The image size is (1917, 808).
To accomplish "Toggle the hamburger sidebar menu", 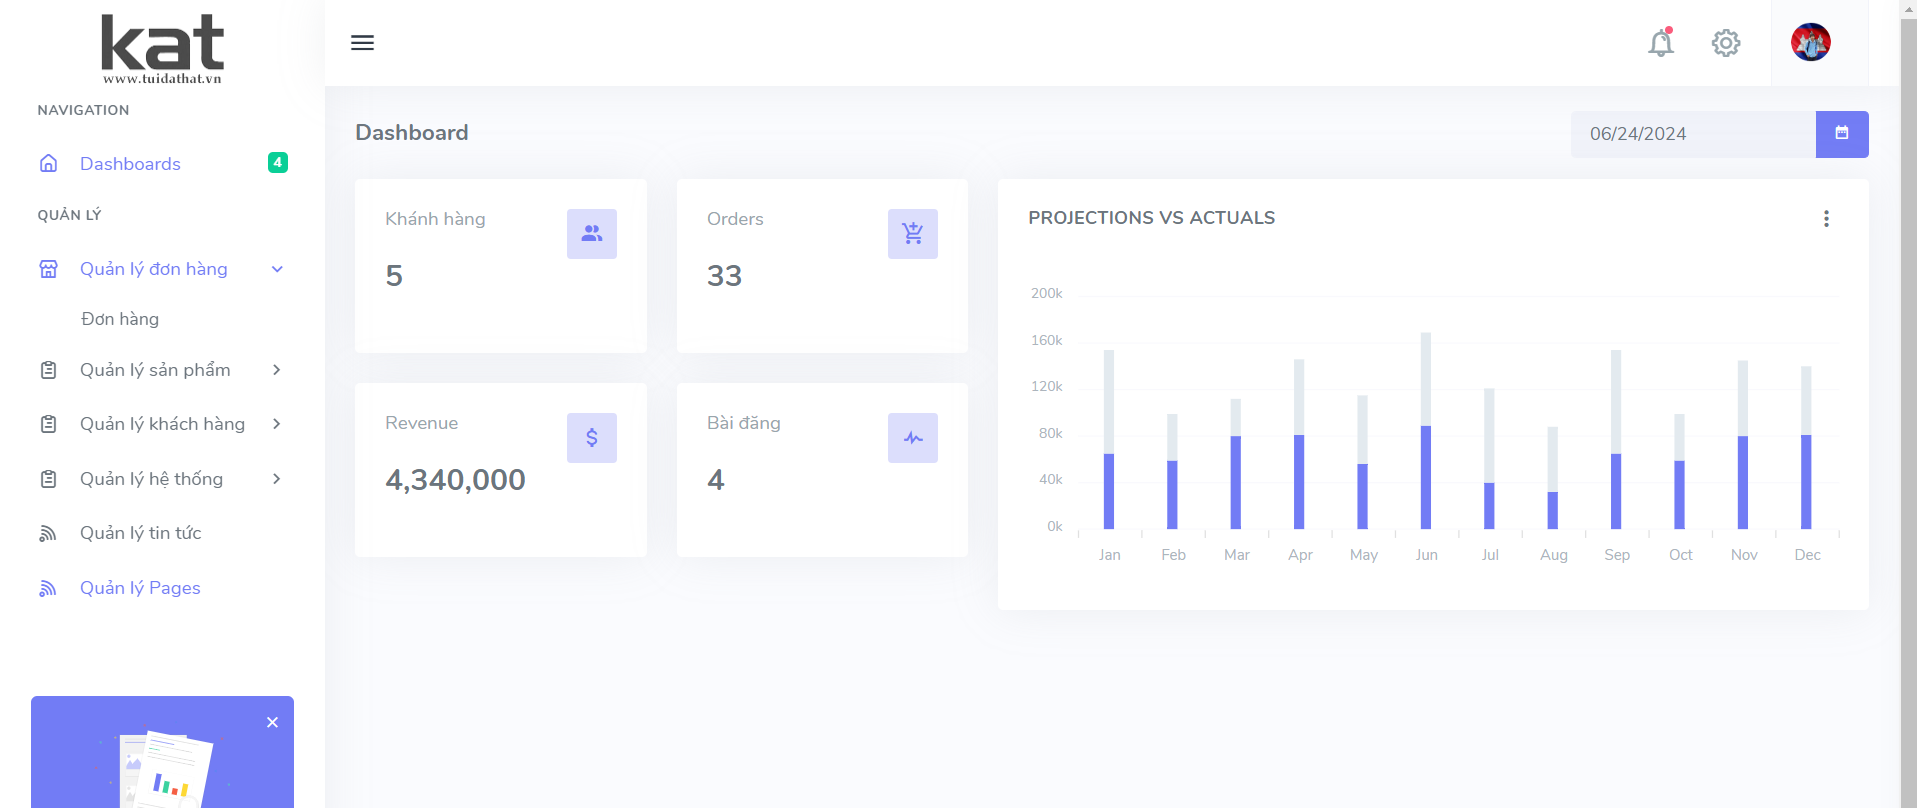I will pos(362,43).
